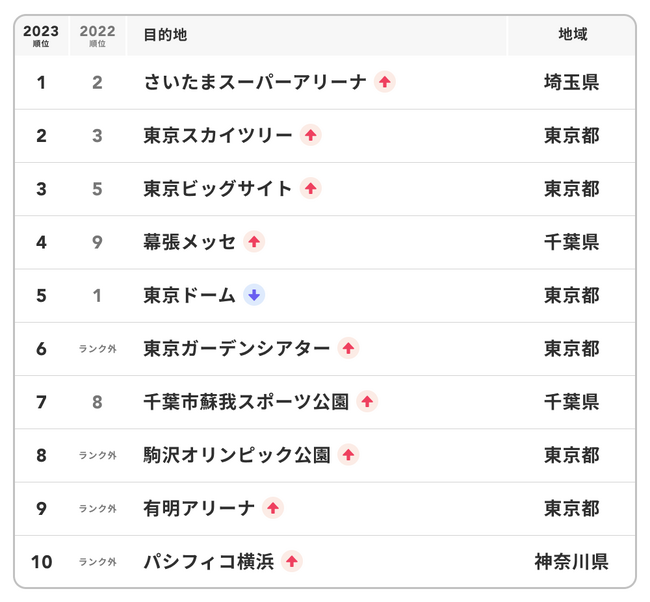650x602 pixels.
Task: Click the 千葉県 region for 幕張メッセ
Action: click(x=572, y=241)
